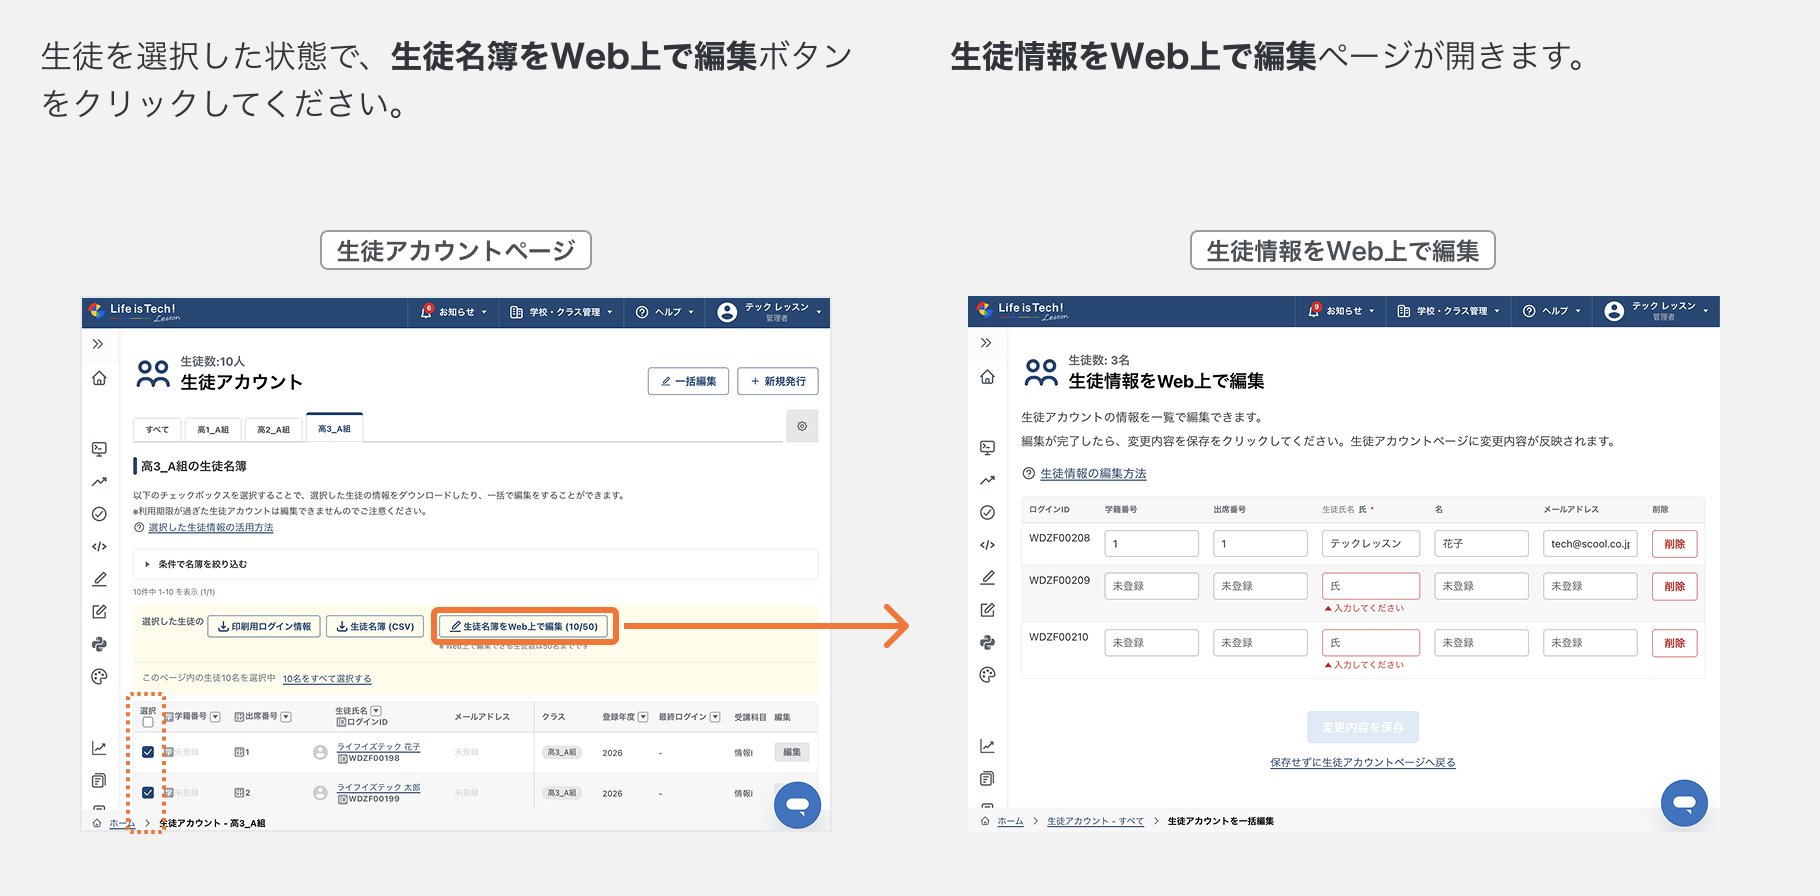Open palette icon in 生徒アカウント sidebar

pos(99,677)
